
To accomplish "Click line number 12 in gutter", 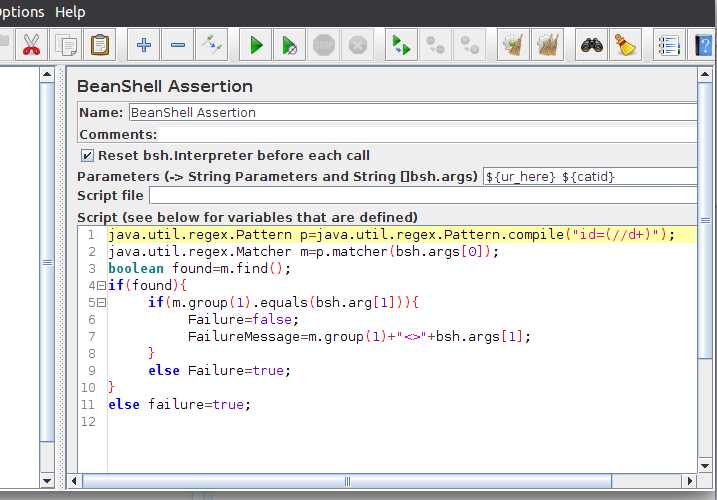I will (88, 422).
